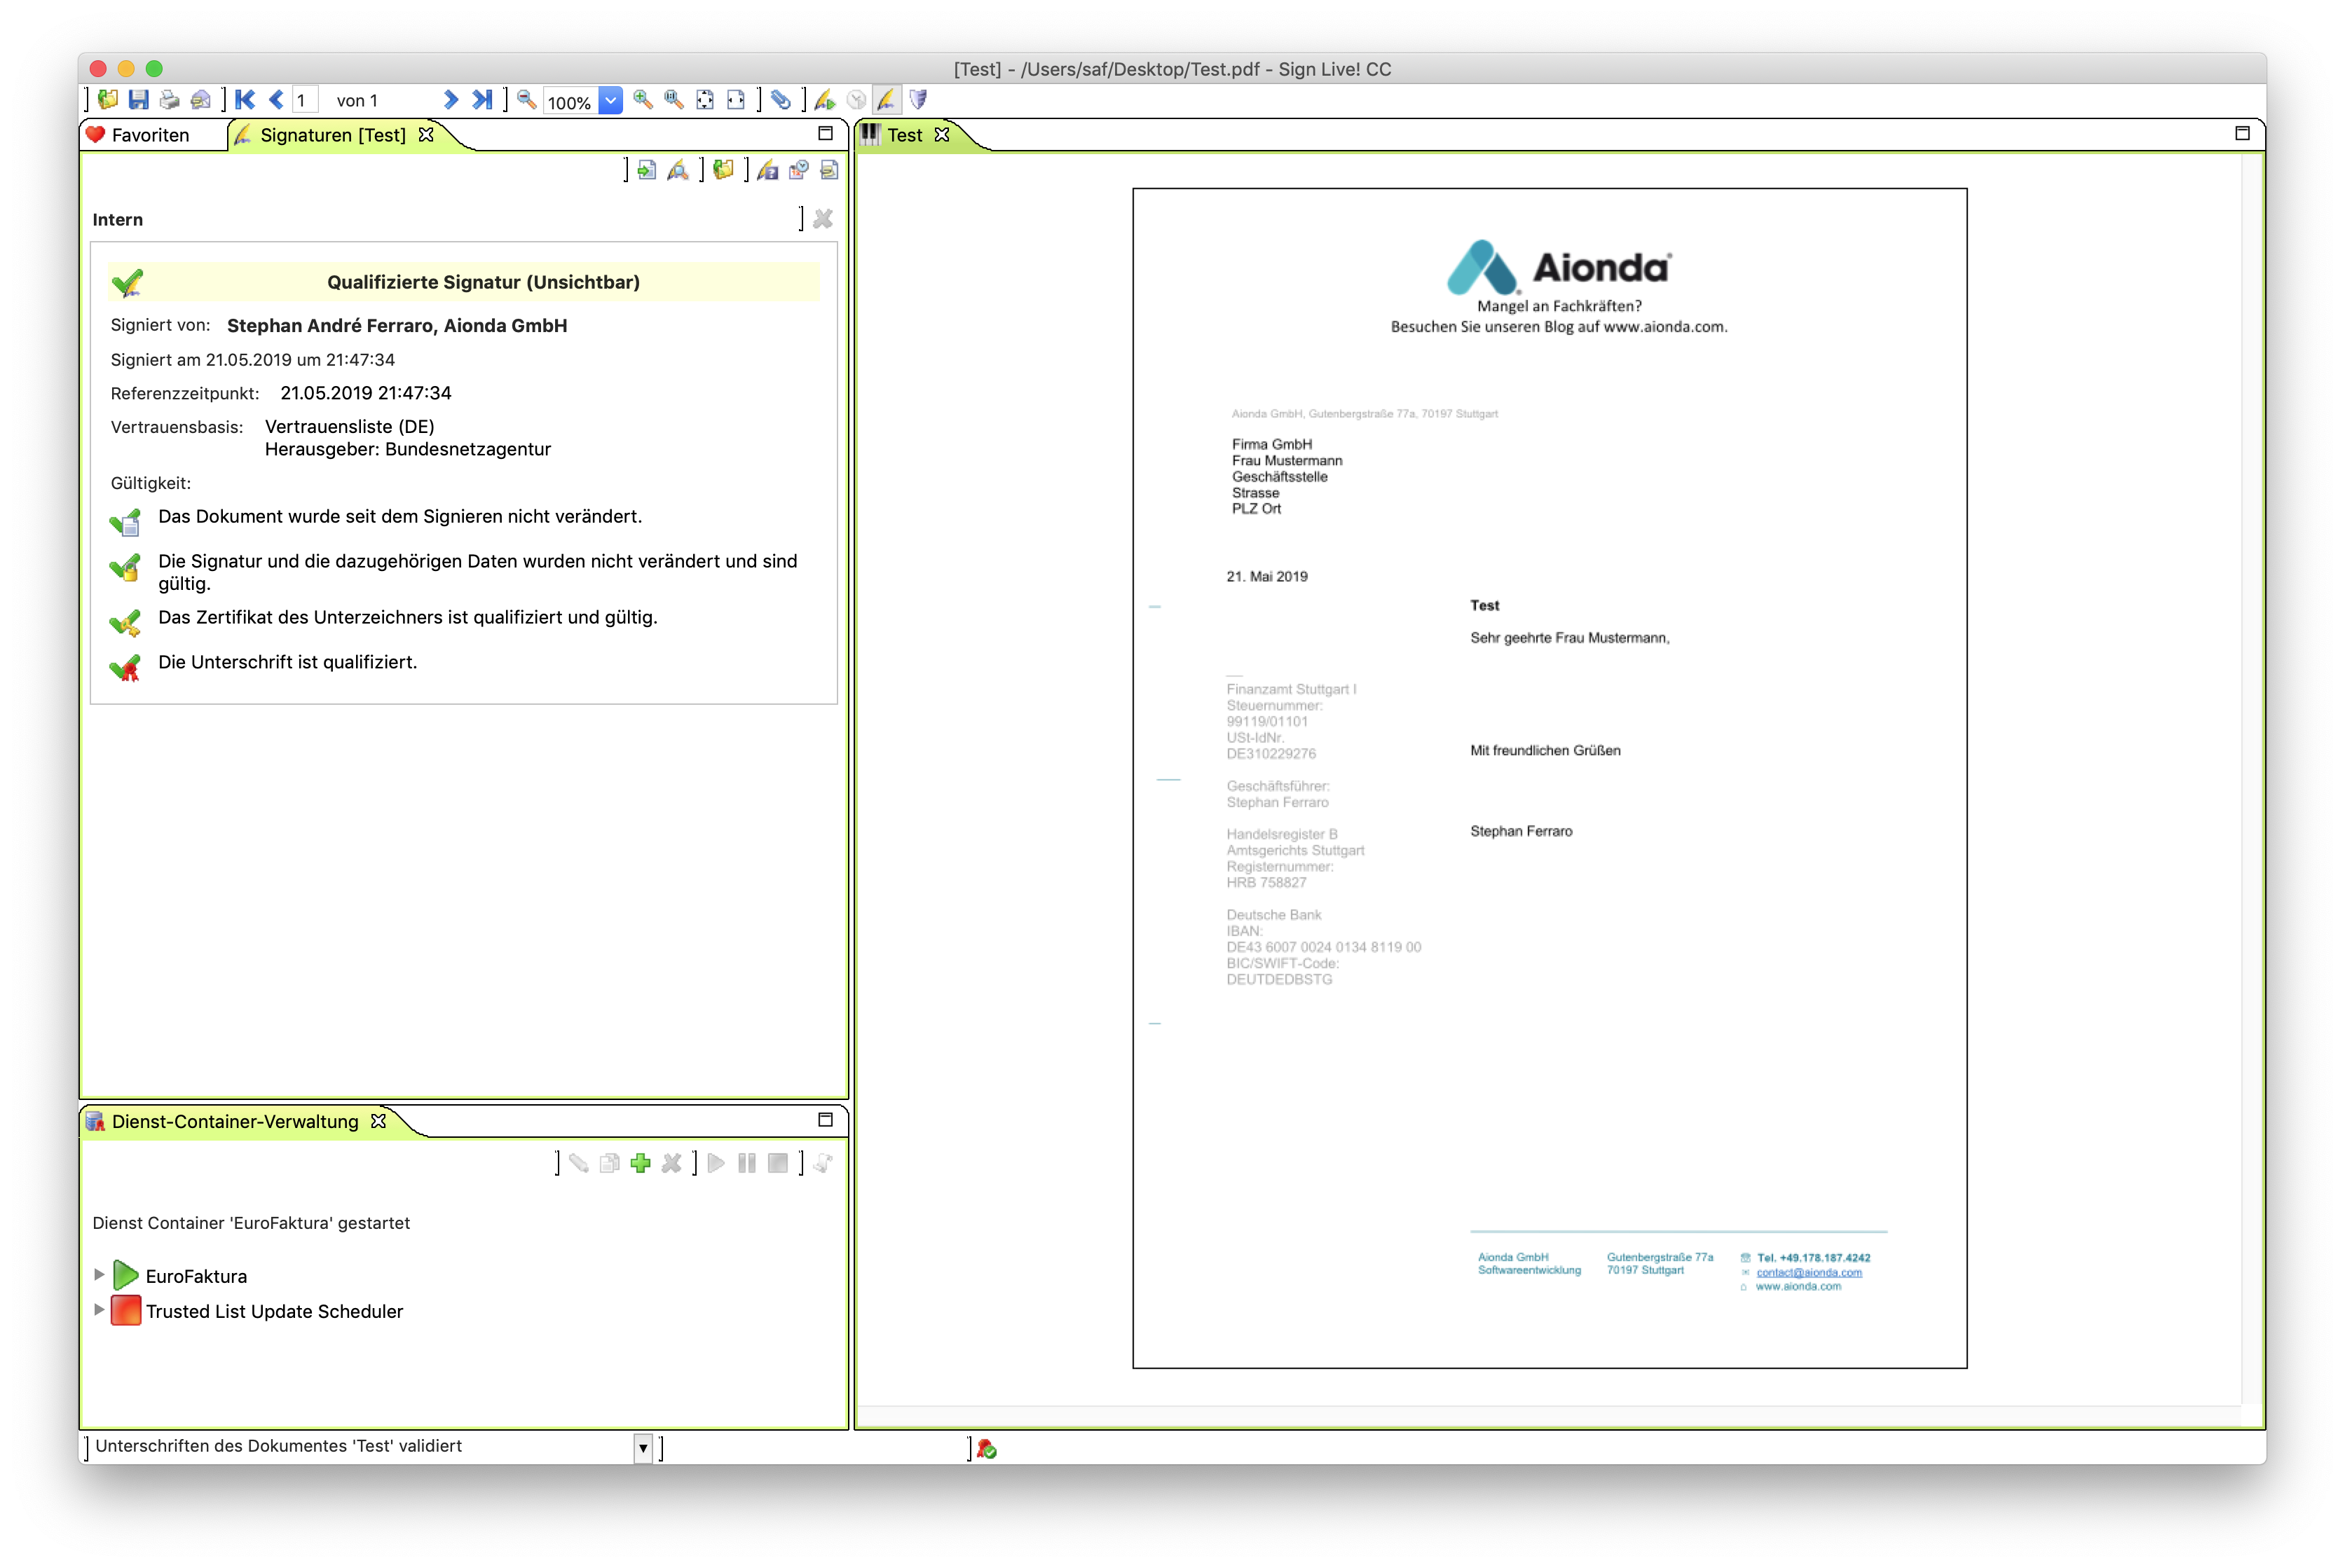Click the quill magnifier validate icon
The height and width of the screenshot is (1568, 2345).
678,171
